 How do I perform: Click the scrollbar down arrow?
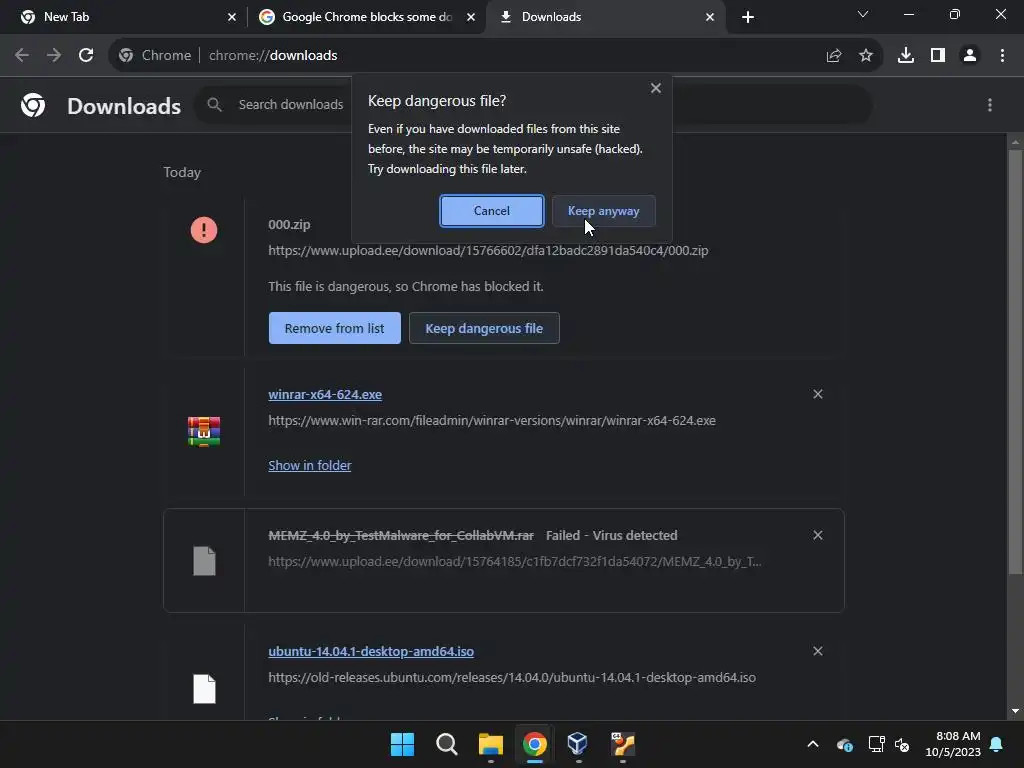point(1015,711)
